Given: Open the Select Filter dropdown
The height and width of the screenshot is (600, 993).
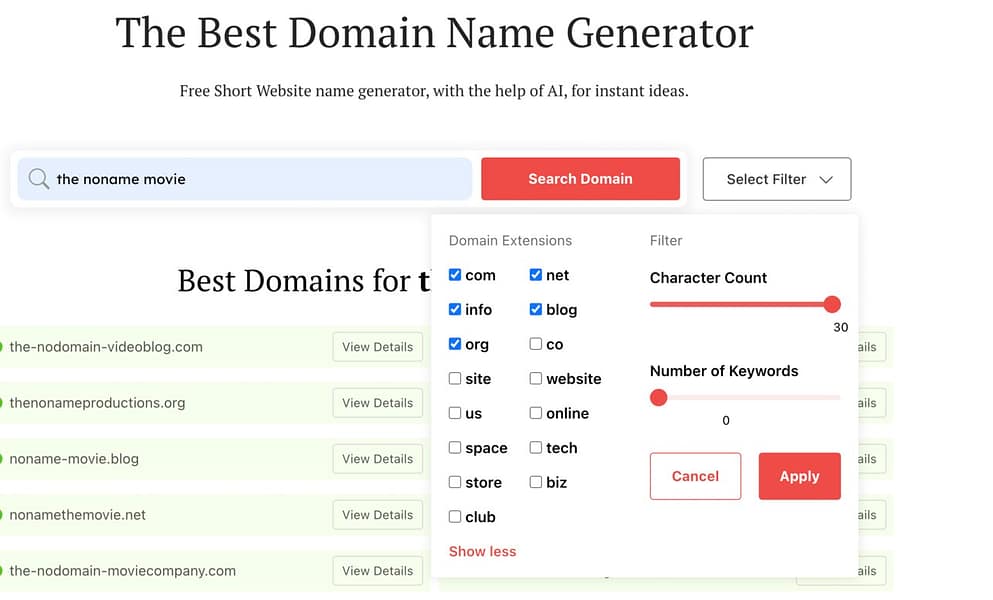Looking at the screenshot, I should click(x=776, y=179).
